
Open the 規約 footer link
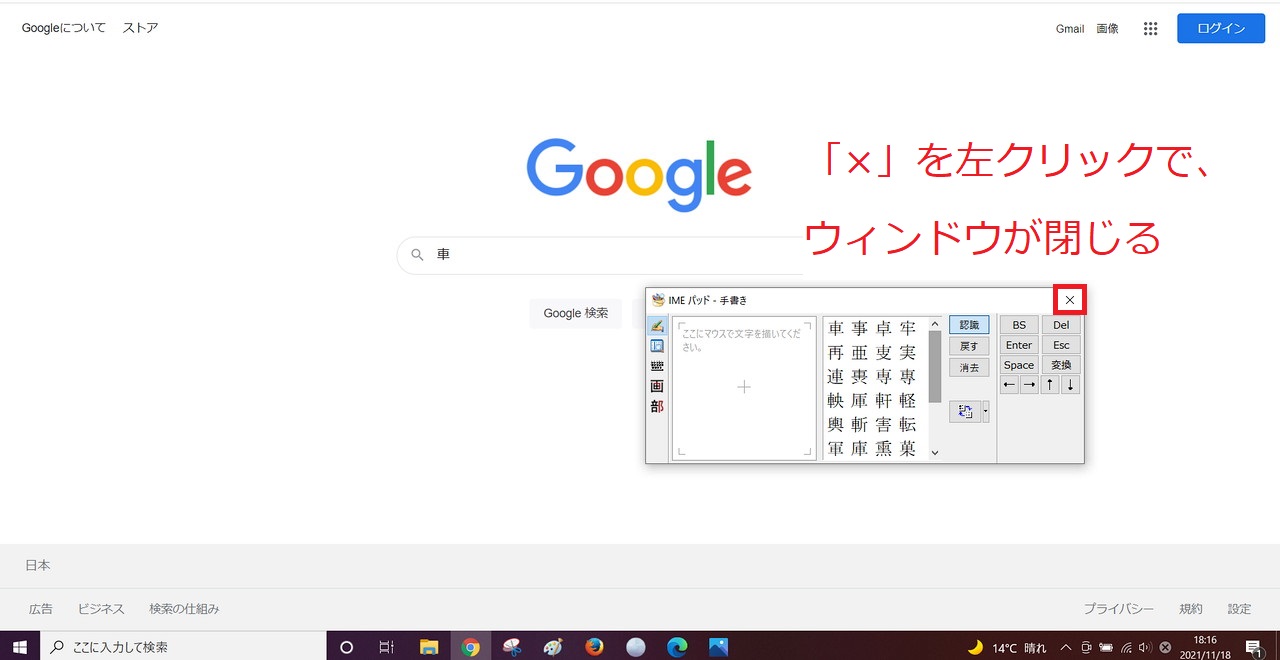click(x=1191, y=609)
